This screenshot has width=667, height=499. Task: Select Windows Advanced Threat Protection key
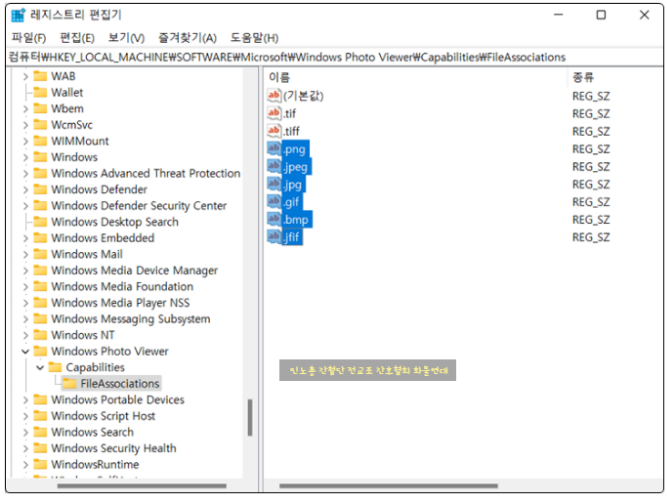(145, 174)
